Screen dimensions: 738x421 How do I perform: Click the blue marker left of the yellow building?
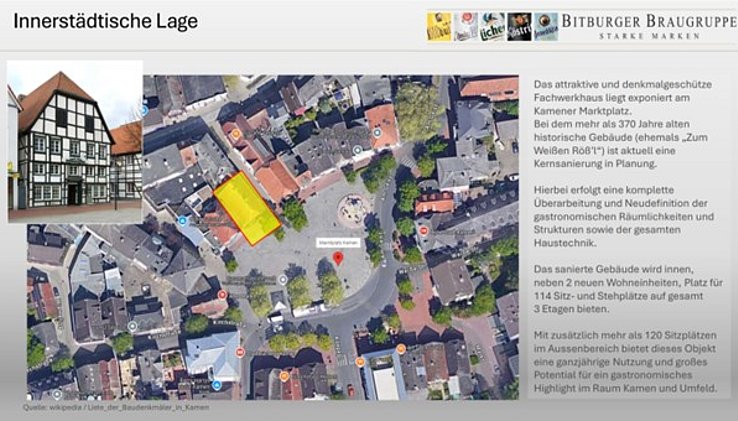(x=183, y=221)
